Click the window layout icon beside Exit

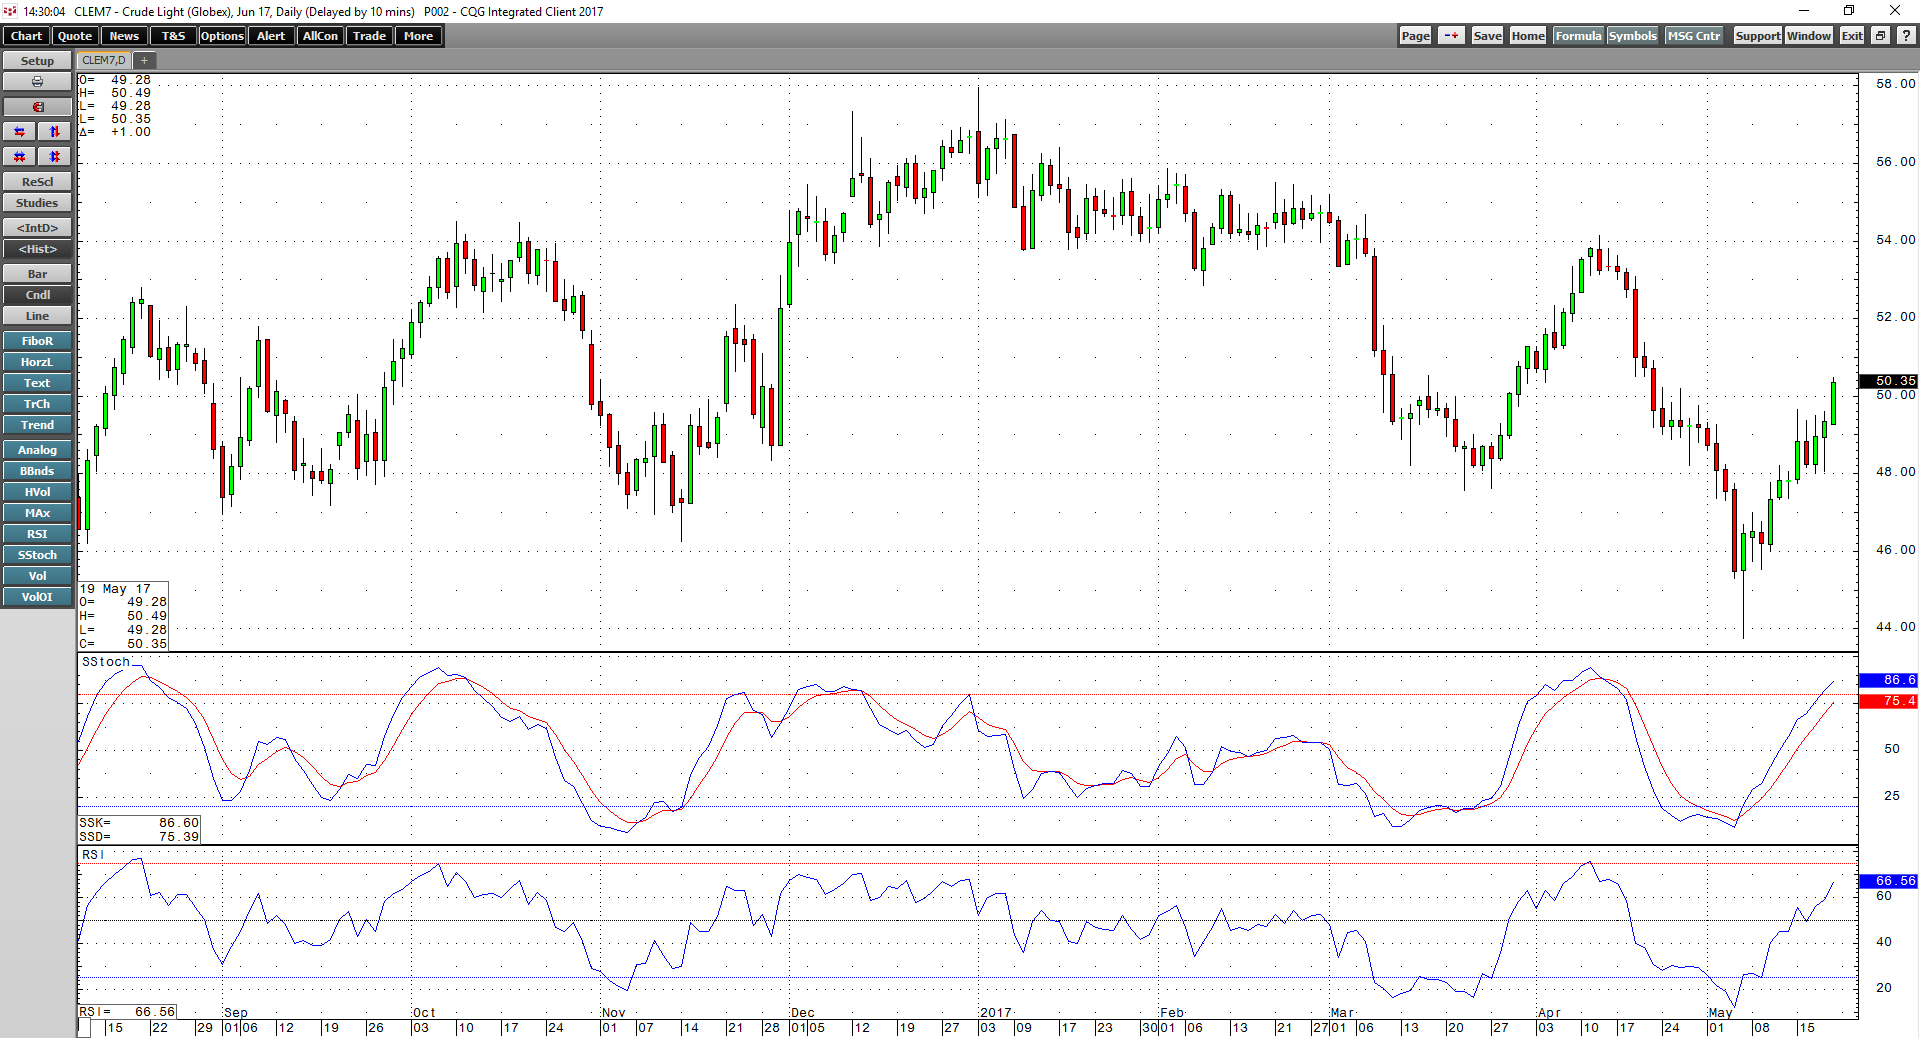(x=1880, y=35)
